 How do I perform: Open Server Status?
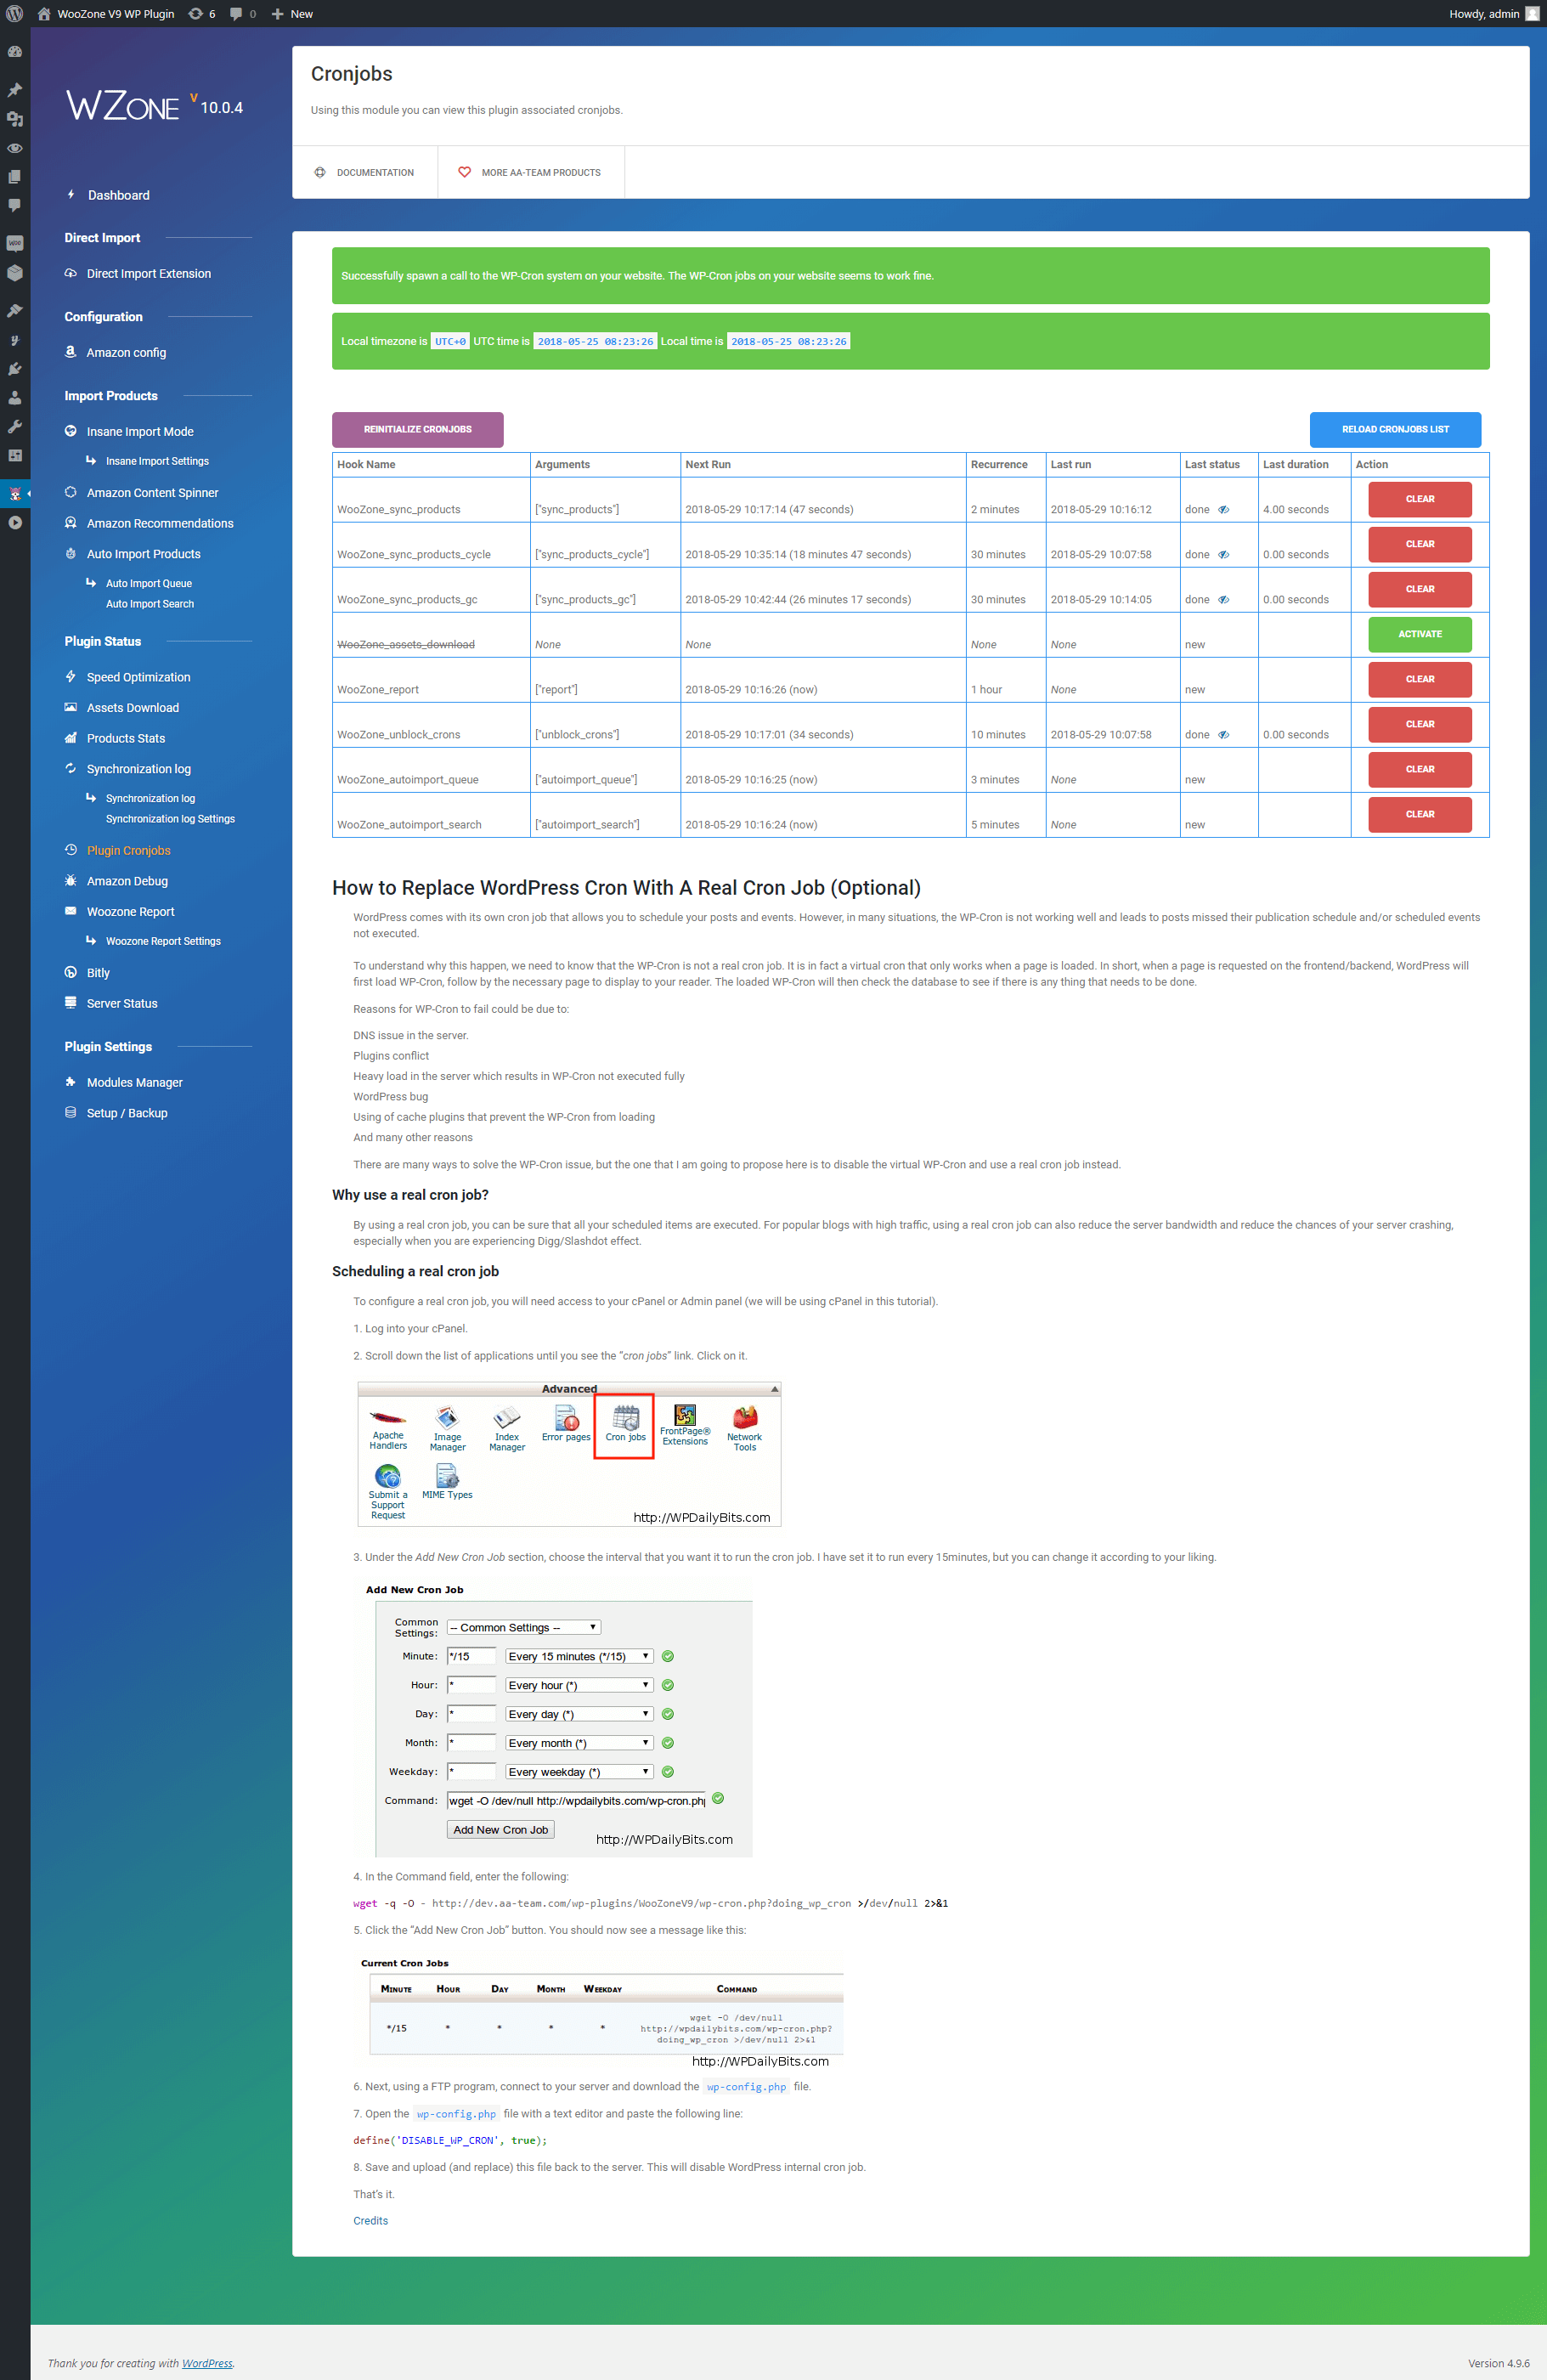point(122,1003)
